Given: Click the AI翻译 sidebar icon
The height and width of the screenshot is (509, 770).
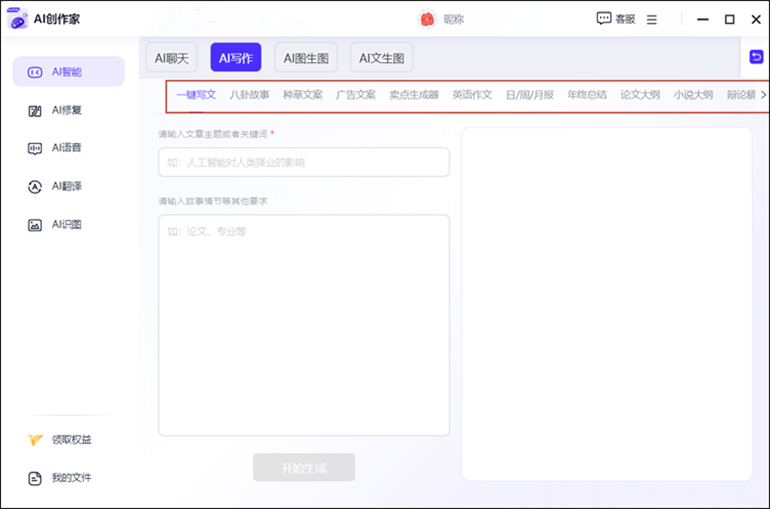Looking at the screenshot, I should pos(34,187).
